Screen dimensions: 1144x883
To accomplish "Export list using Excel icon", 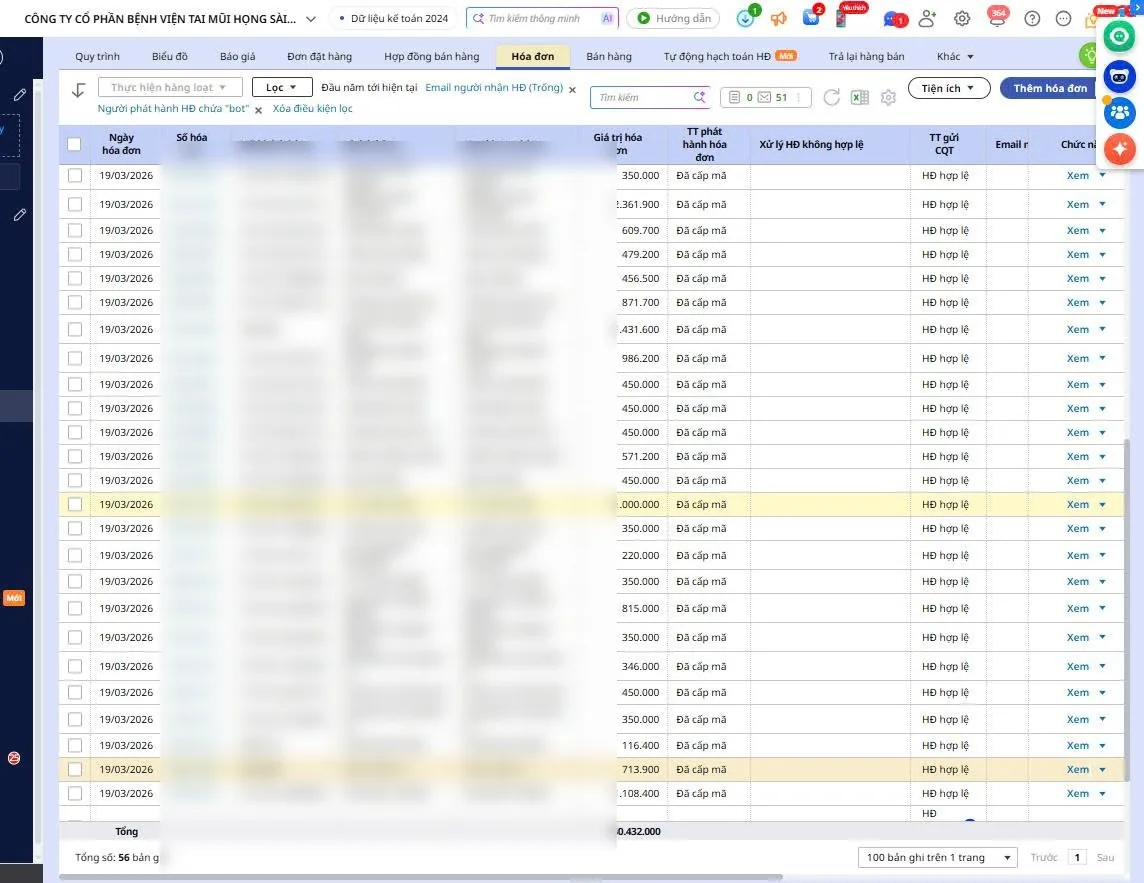I will point(859,97).
